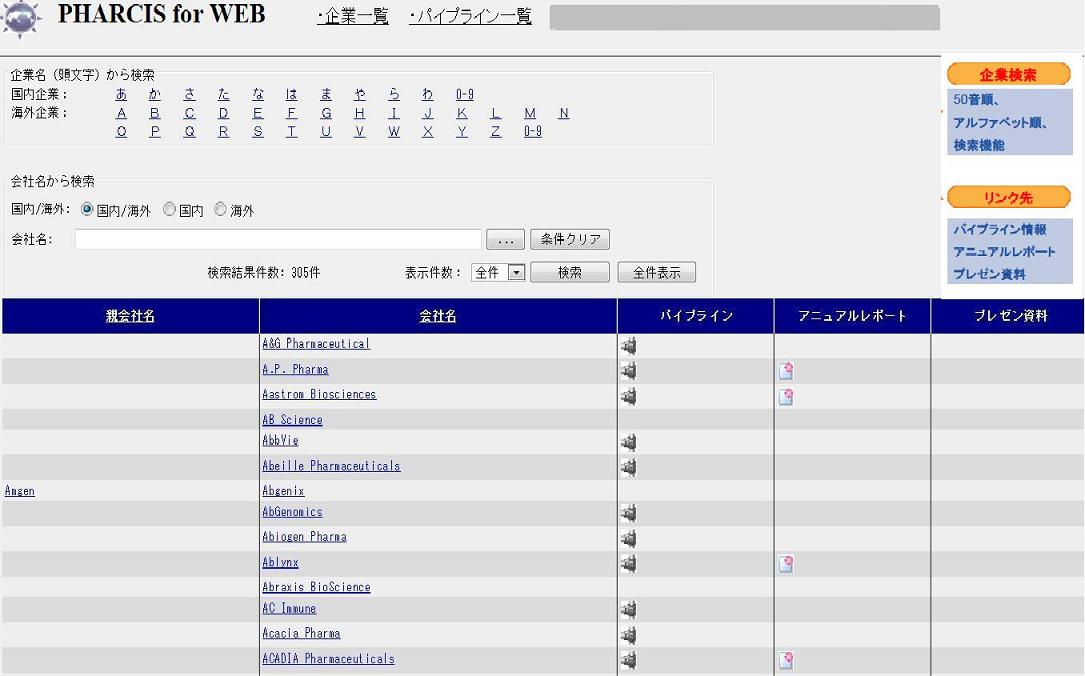Open pipeline icon for A.P. Pharma
The image size is (1085, 676).
click(628, 371)
